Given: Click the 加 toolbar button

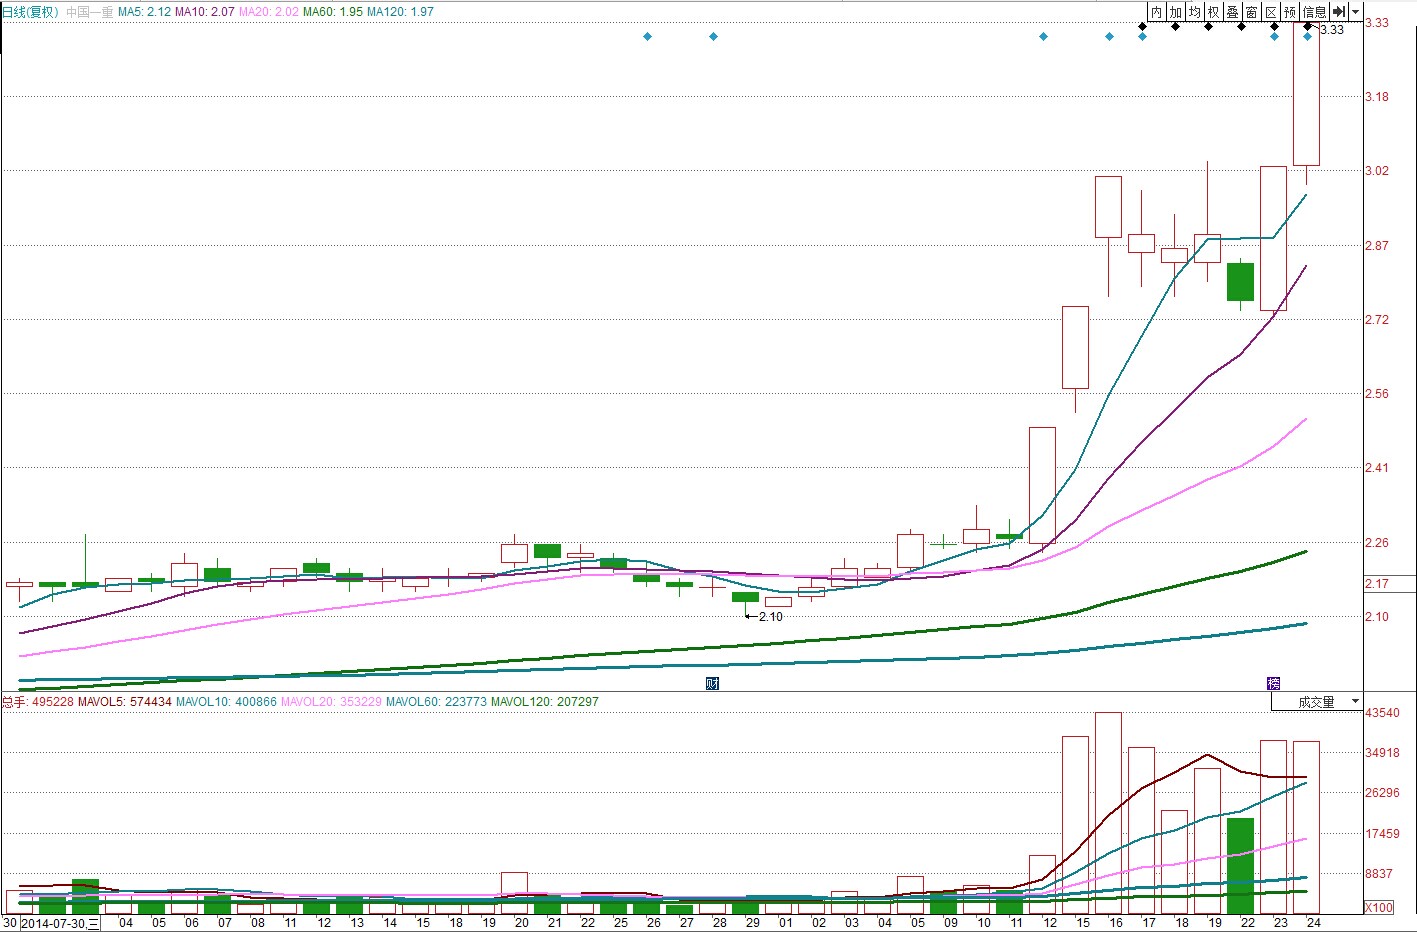Looking at the screenshot, I should [x=1176, y=12].
